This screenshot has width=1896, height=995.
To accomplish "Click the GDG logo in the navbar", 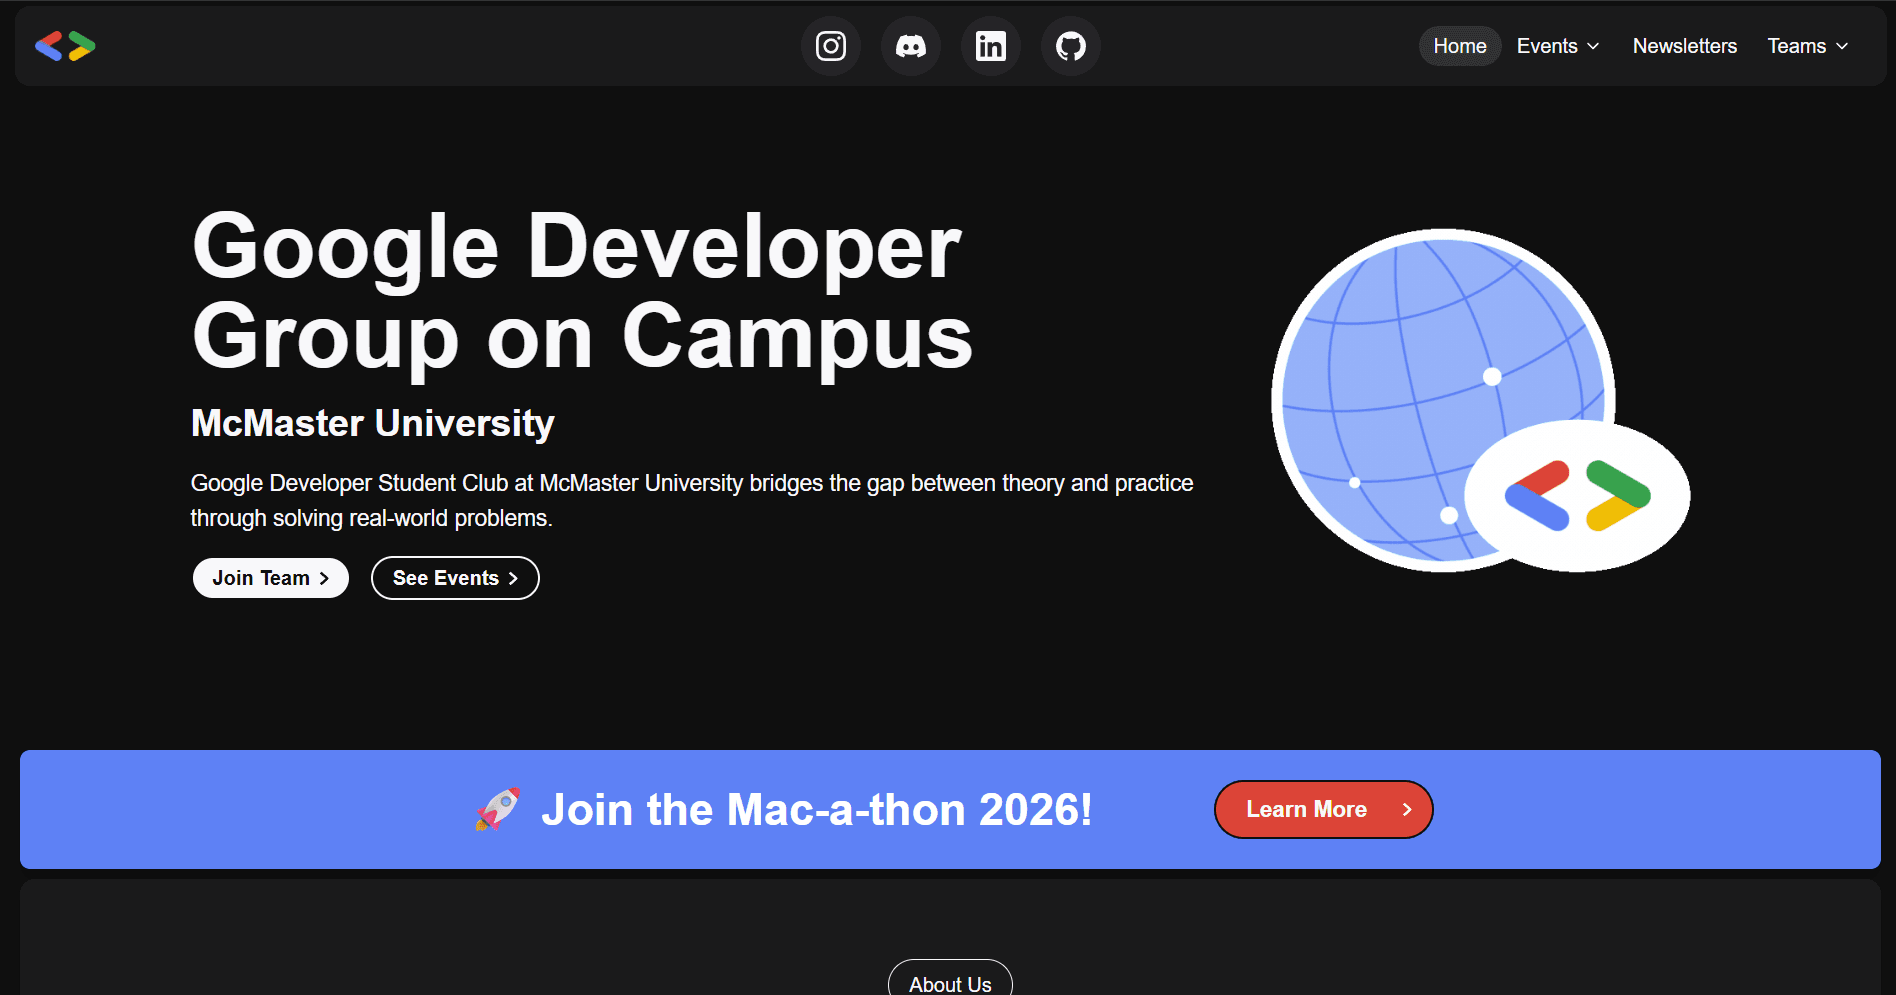I will (65, 46).
